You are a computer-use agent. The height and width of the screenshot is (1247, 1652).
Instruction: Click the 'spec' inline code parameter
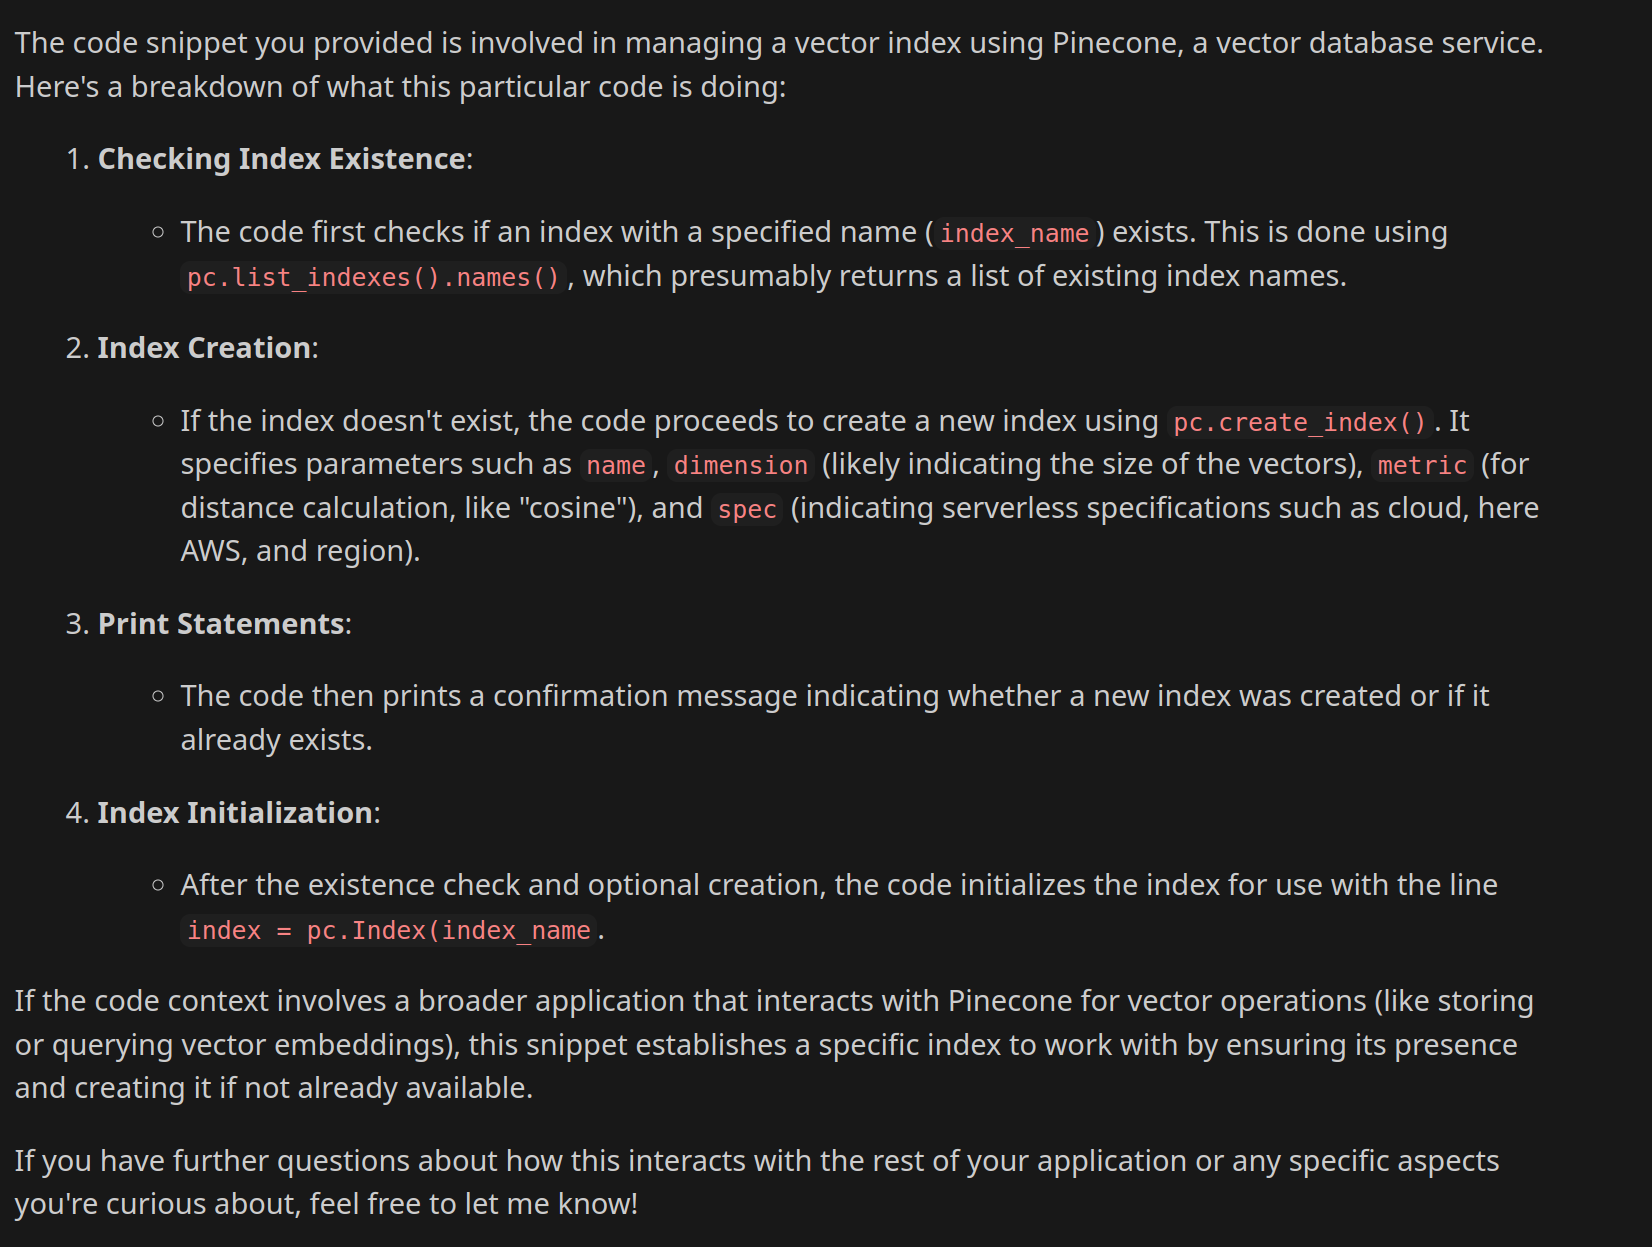(747, 509)
